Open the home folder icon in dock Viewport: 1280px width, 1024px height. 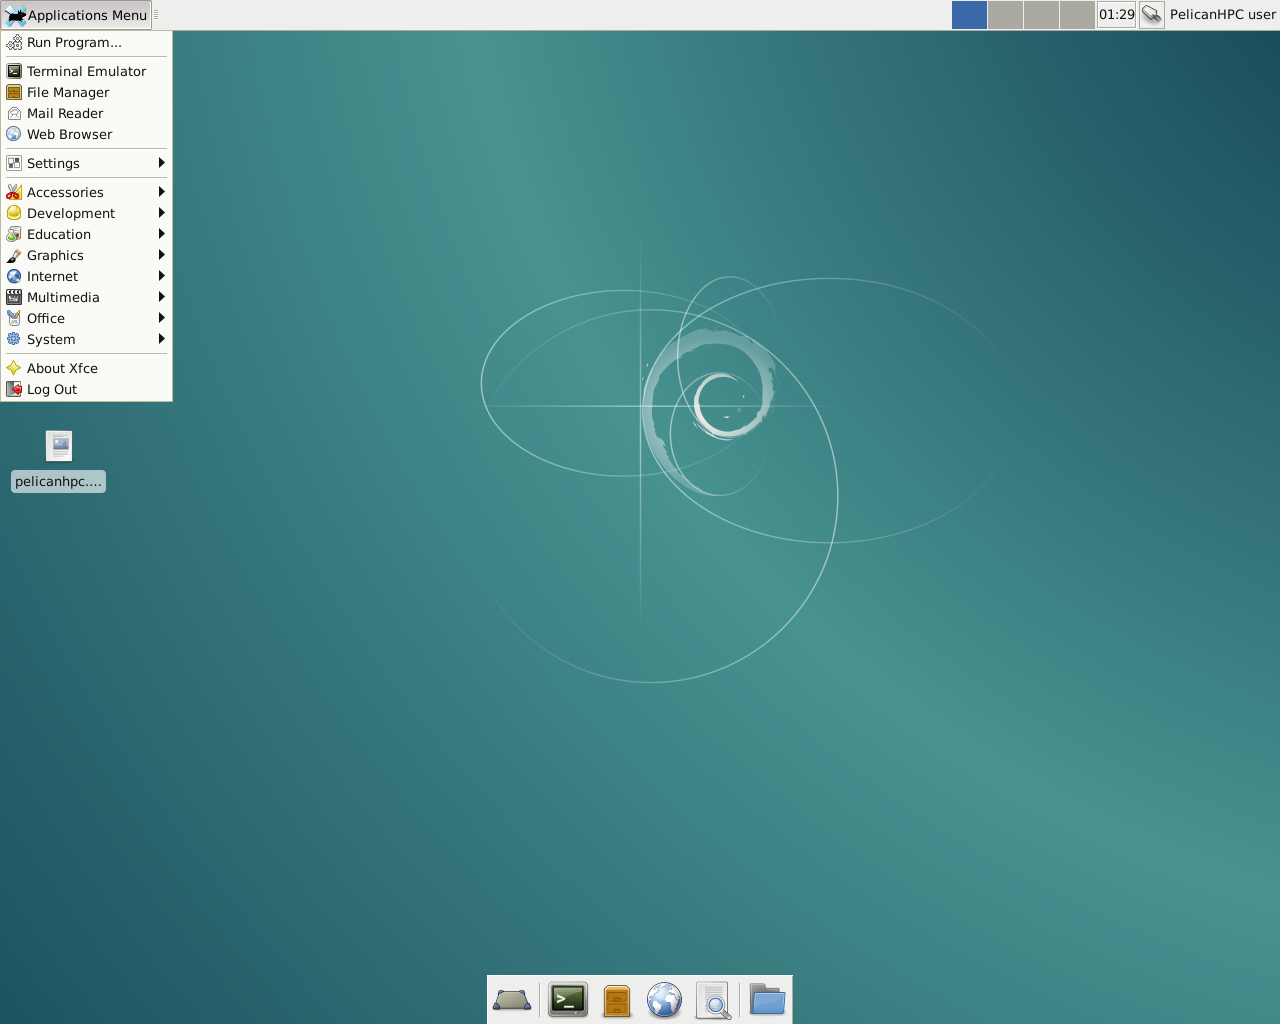pyautogui.click(x=767, y=1000)
